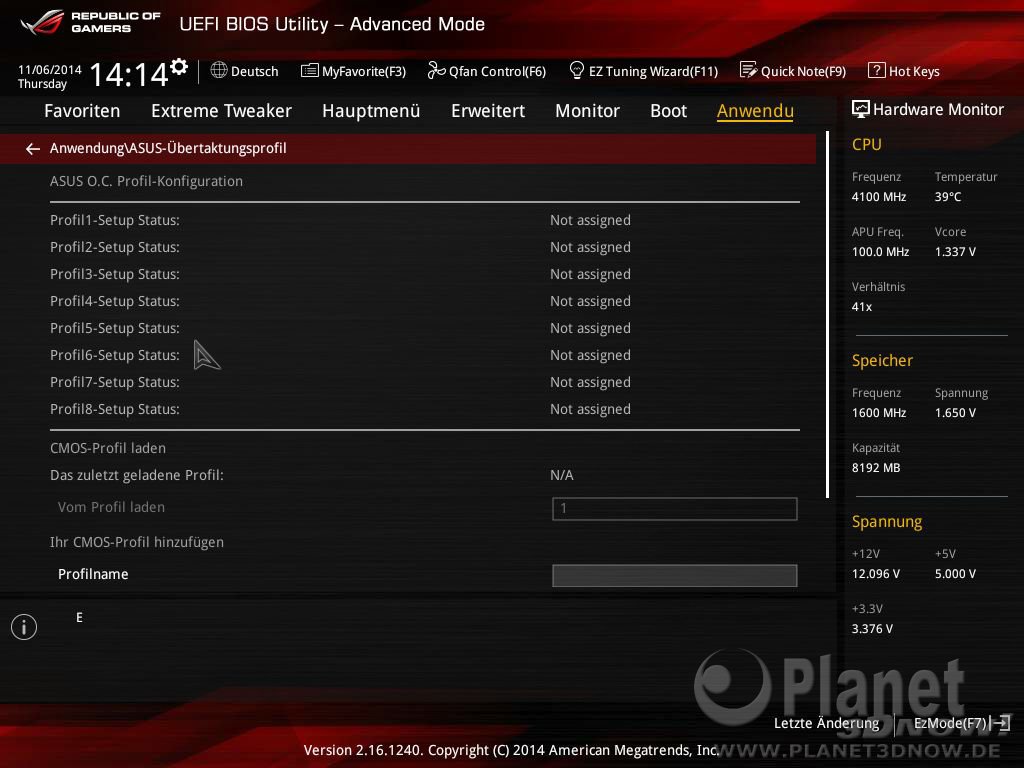
Task: Go to the Erweitert tab
Action: (x=488, y=111)
